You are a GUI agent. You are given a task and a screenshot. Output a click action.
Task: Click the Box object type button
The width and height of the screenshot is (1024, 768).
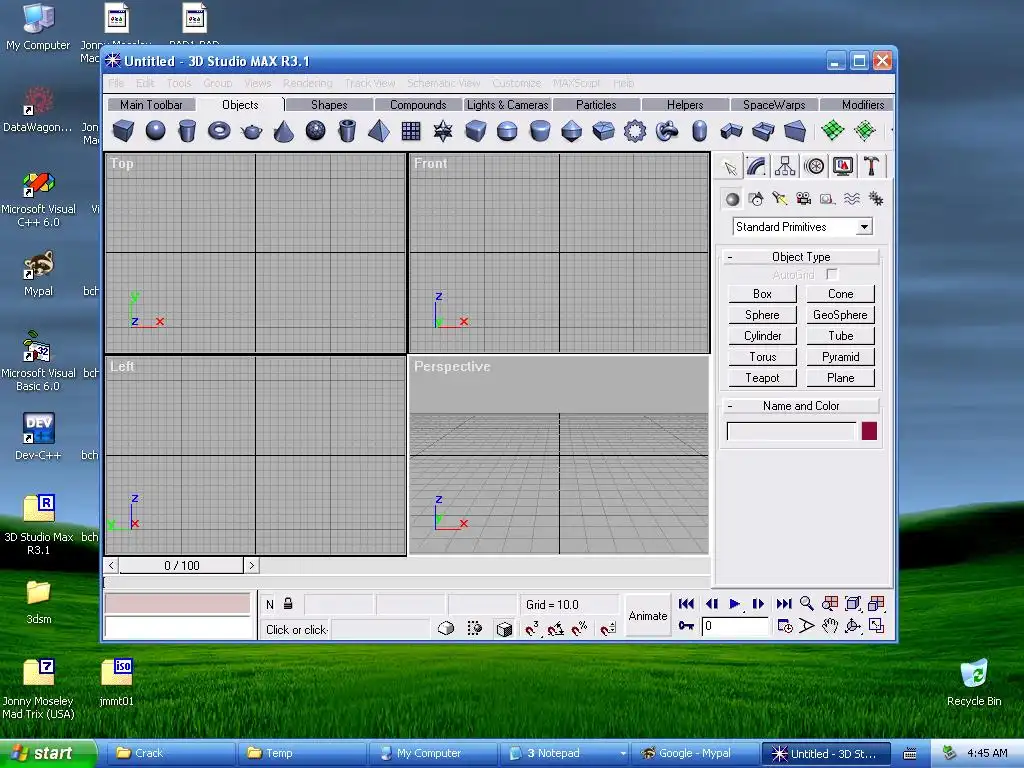(x=762, y=294)
